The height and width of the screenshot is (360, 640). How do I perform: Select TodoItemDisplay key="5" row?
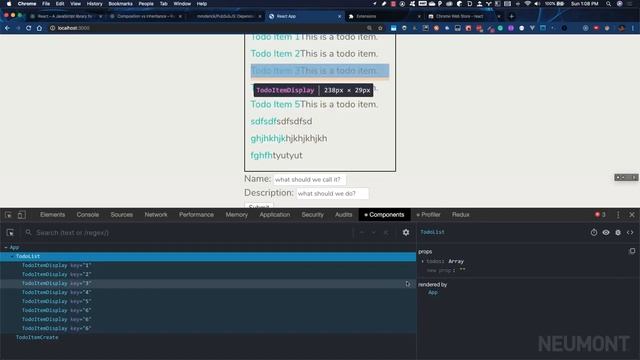pyautogui.click(x=208, y=301)
